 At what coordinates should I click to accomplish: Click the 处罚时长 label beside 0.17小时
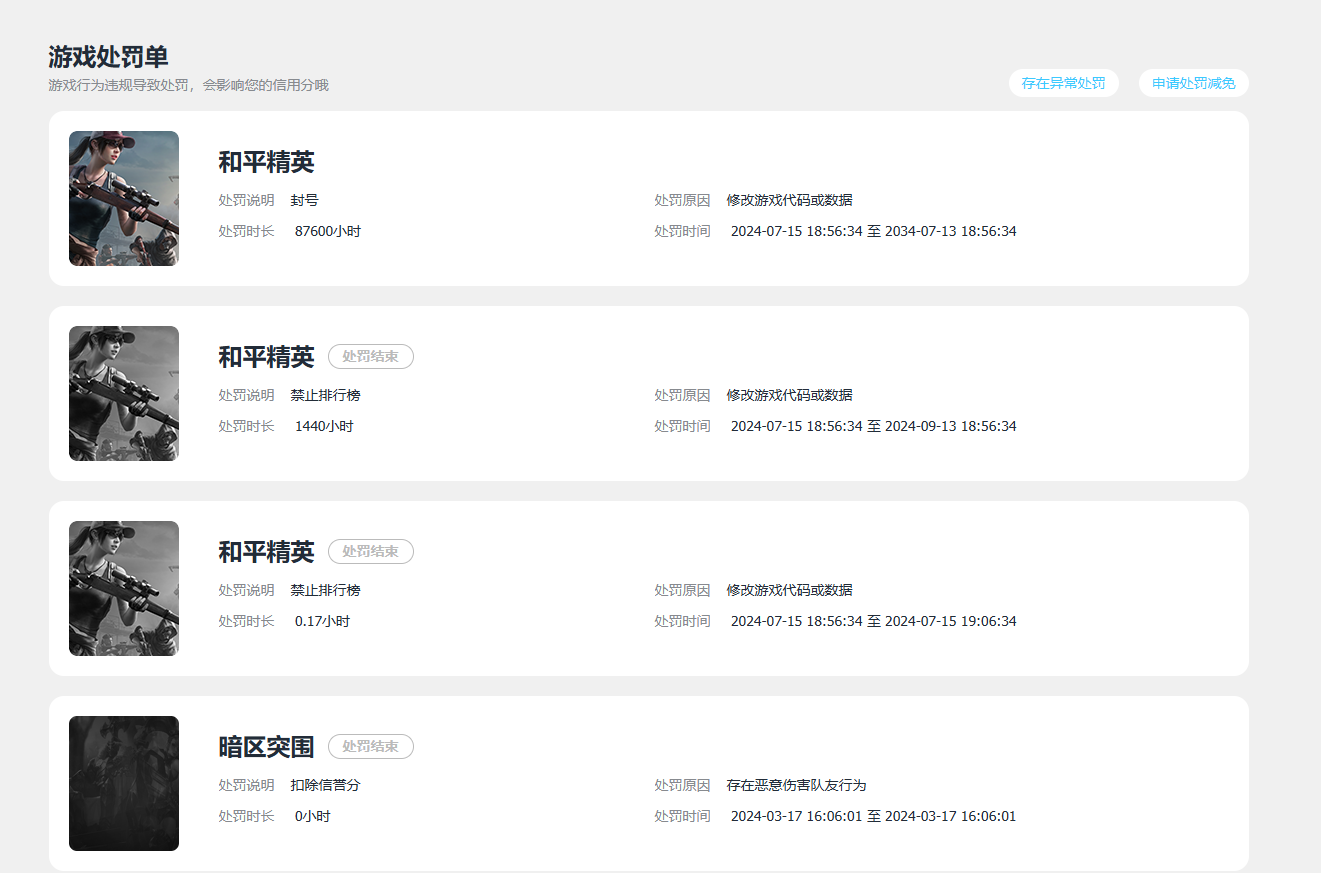tap(246, 621)
